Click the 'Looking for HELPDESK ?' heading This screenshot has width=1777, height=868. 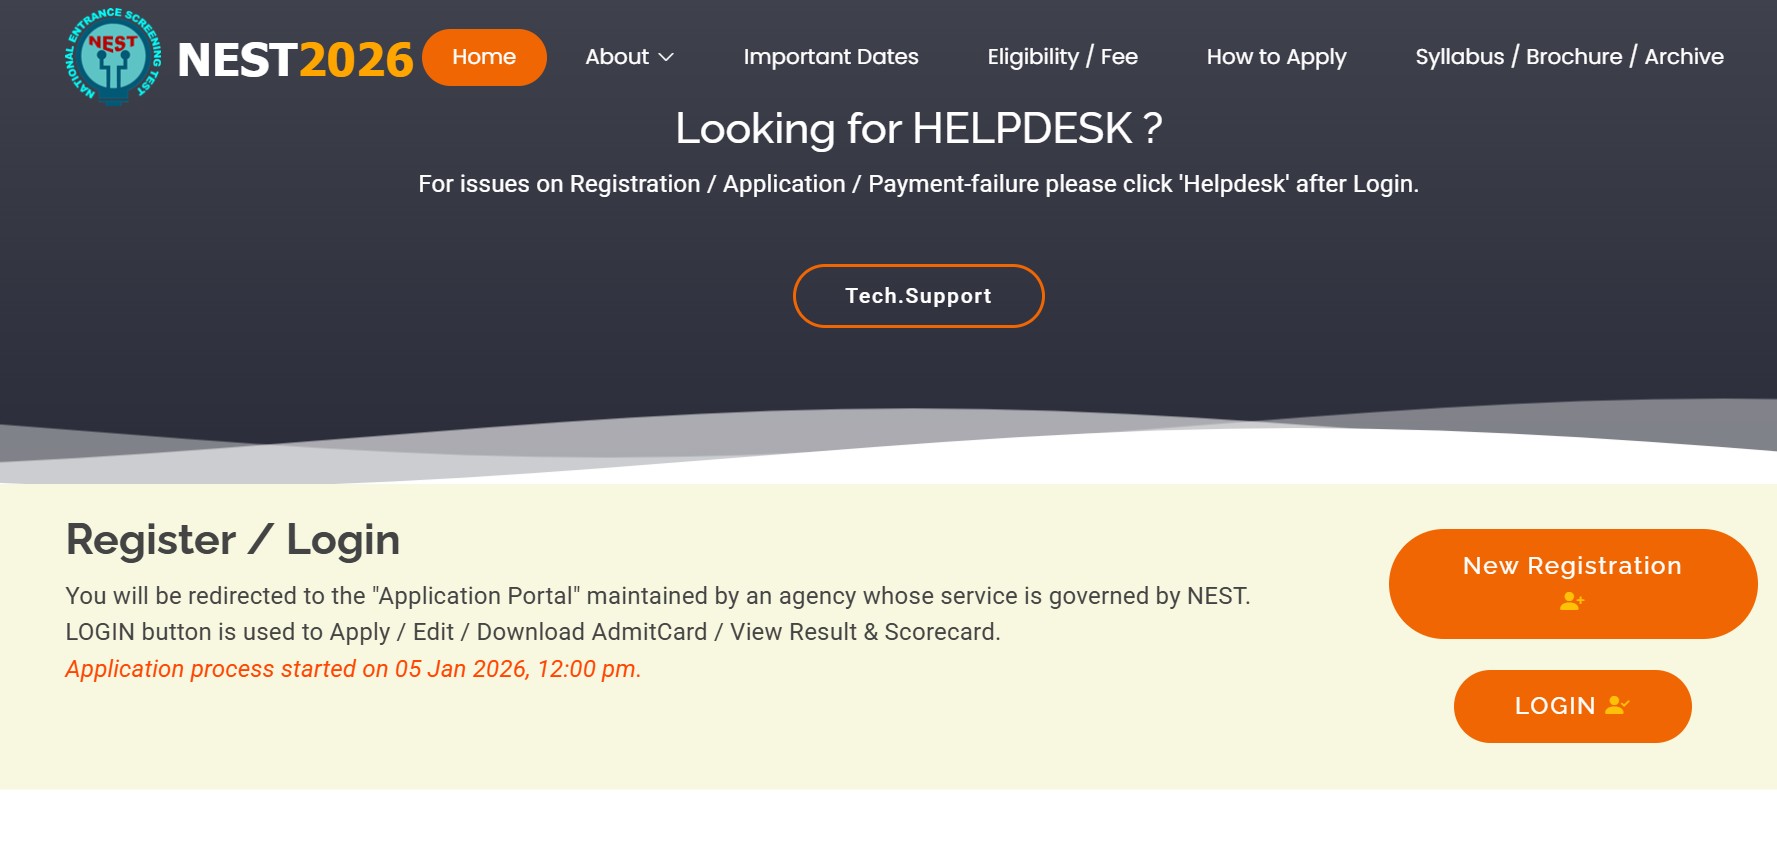click(x=918, y=129)
